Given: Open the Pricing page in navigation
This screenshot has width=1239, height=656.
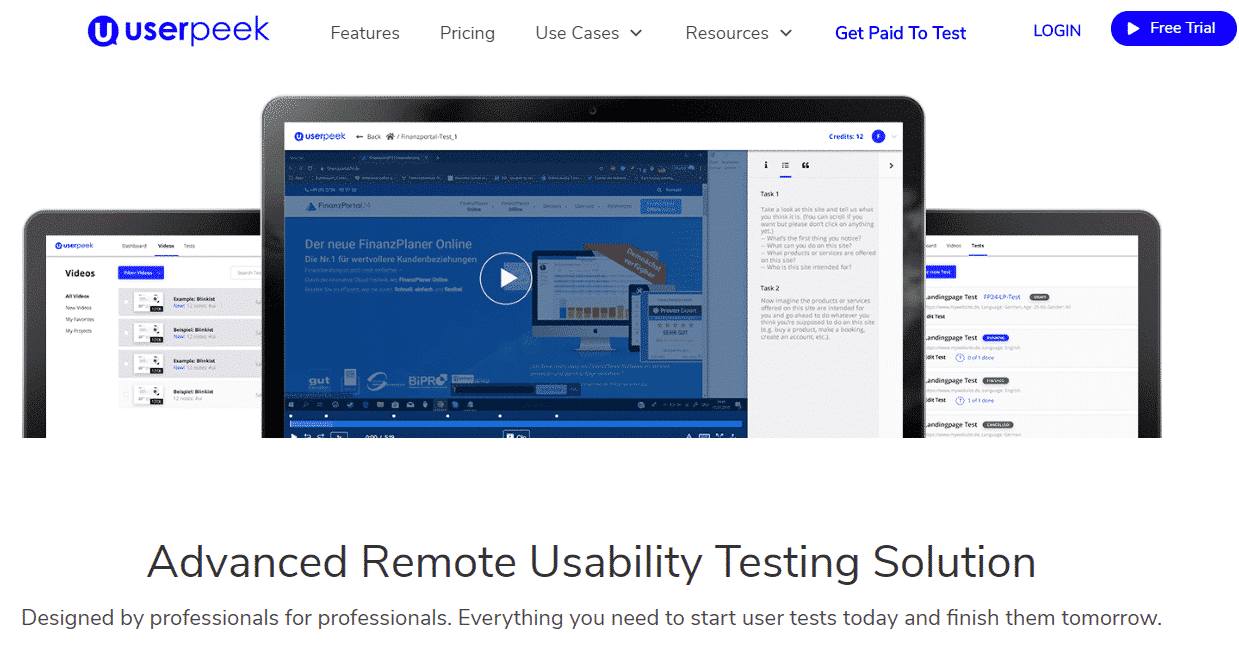Looking at the screenshot, I should (x=467, y=33).
